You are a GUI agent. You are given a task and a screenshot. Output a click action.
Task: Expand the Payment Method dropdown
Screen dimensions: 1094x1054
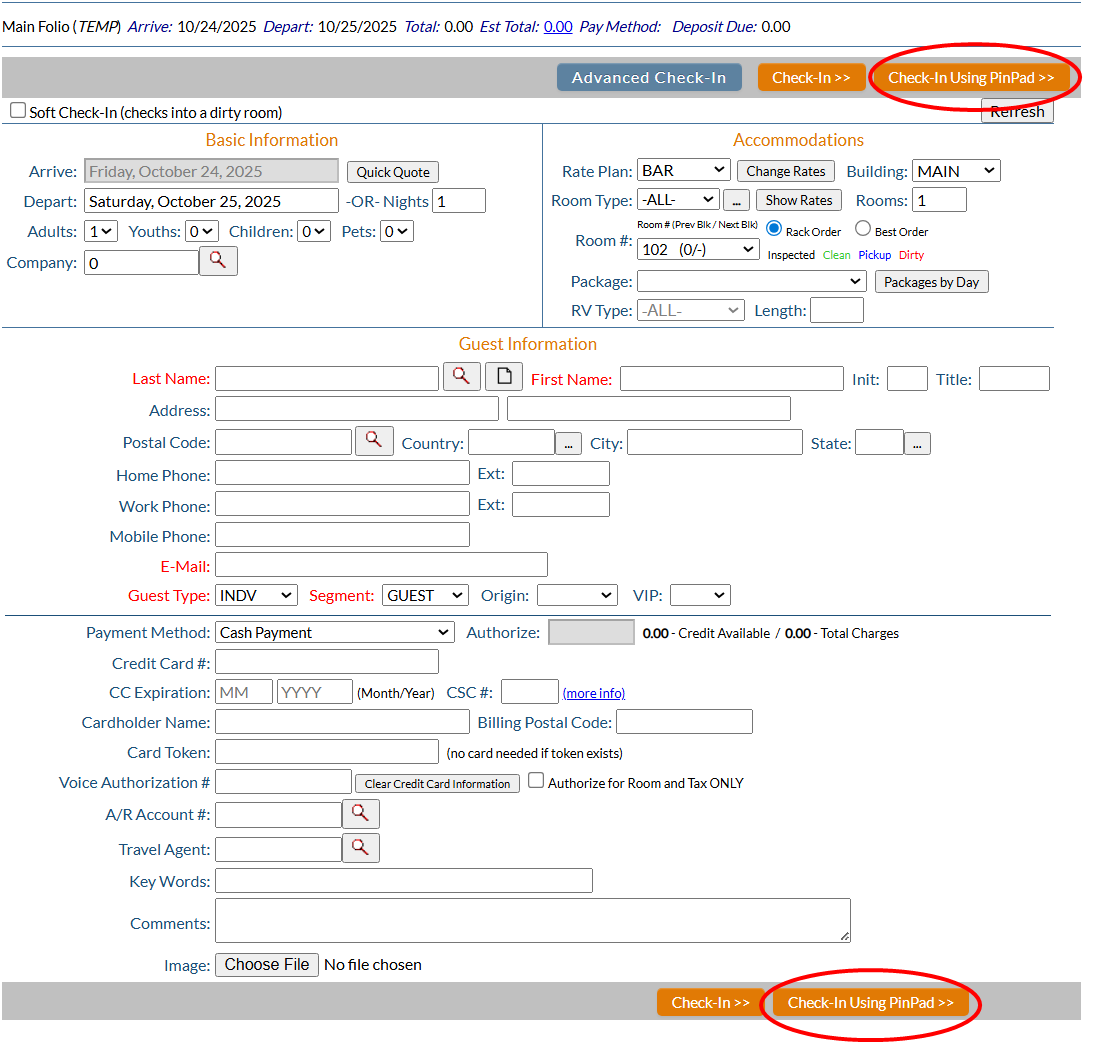[335, 632]
